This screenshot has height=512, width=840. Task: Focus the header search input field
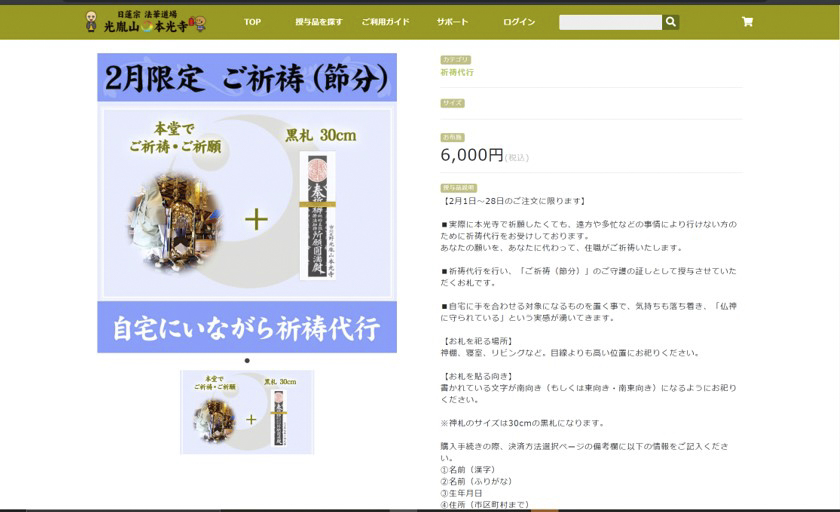pyautogui.click(x=610, y=22)
